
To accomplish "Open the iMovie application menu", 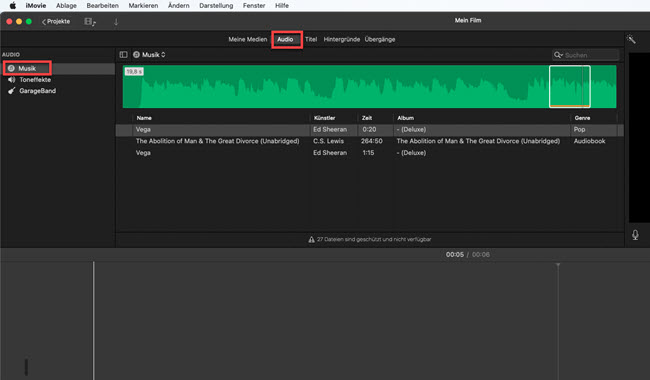I will point(36,5).
